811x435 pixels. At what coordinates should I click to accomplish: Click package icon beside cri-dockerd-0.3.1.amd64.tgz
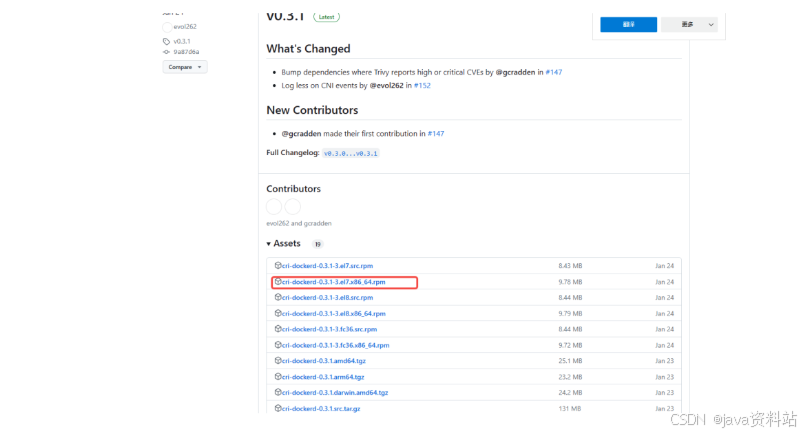278,360
